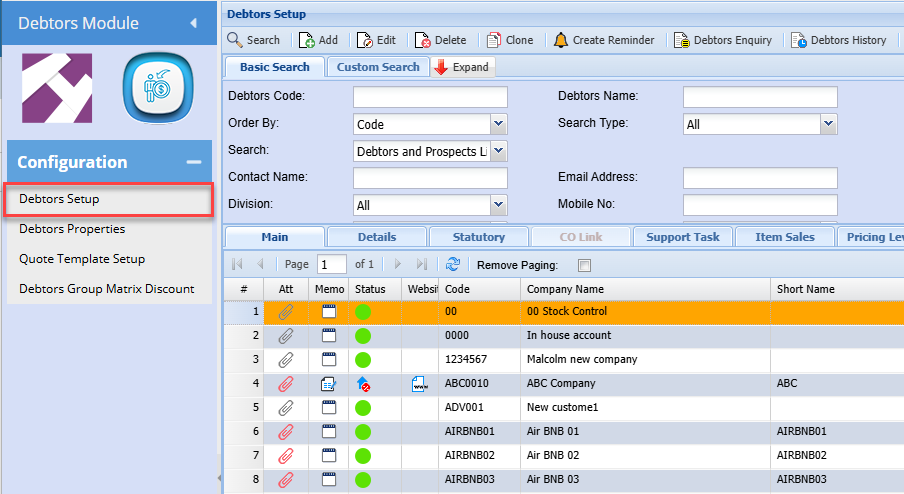Open the Search Type dropdown
Image resolution: width=904 pixels, height=494 pixels.
827,124
